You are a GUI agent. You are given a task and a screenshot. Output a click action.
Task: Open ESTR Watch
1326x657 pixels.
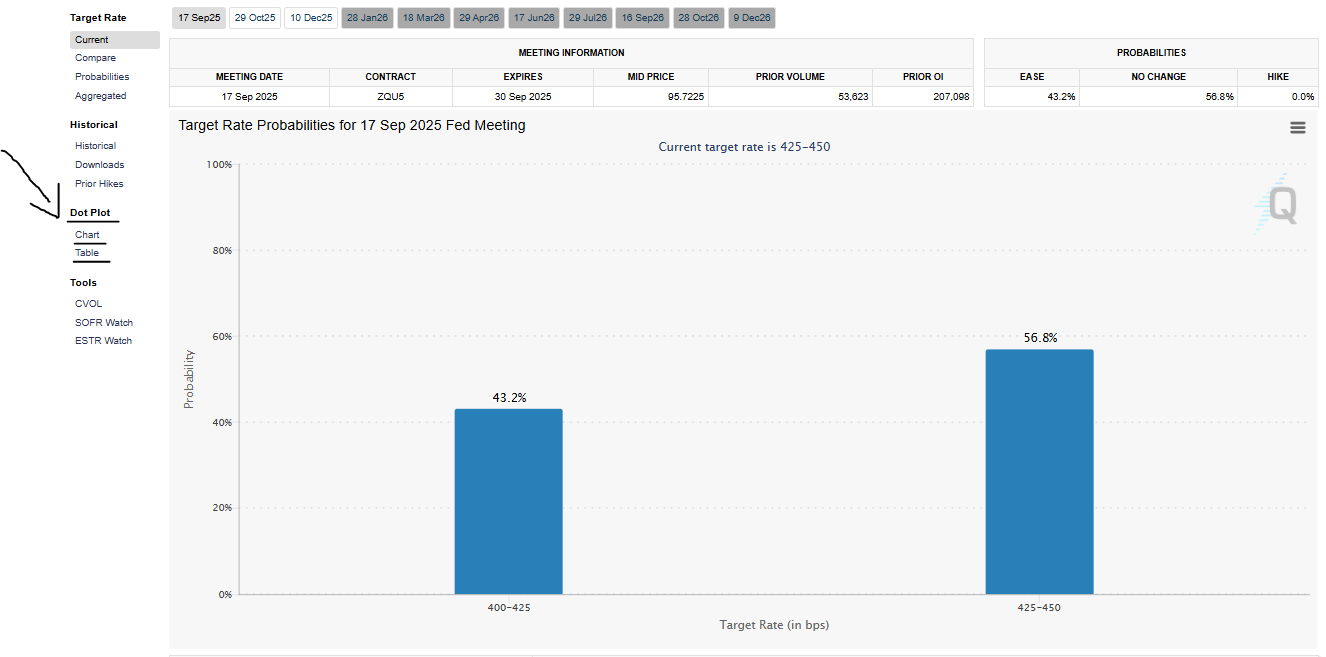103,340
